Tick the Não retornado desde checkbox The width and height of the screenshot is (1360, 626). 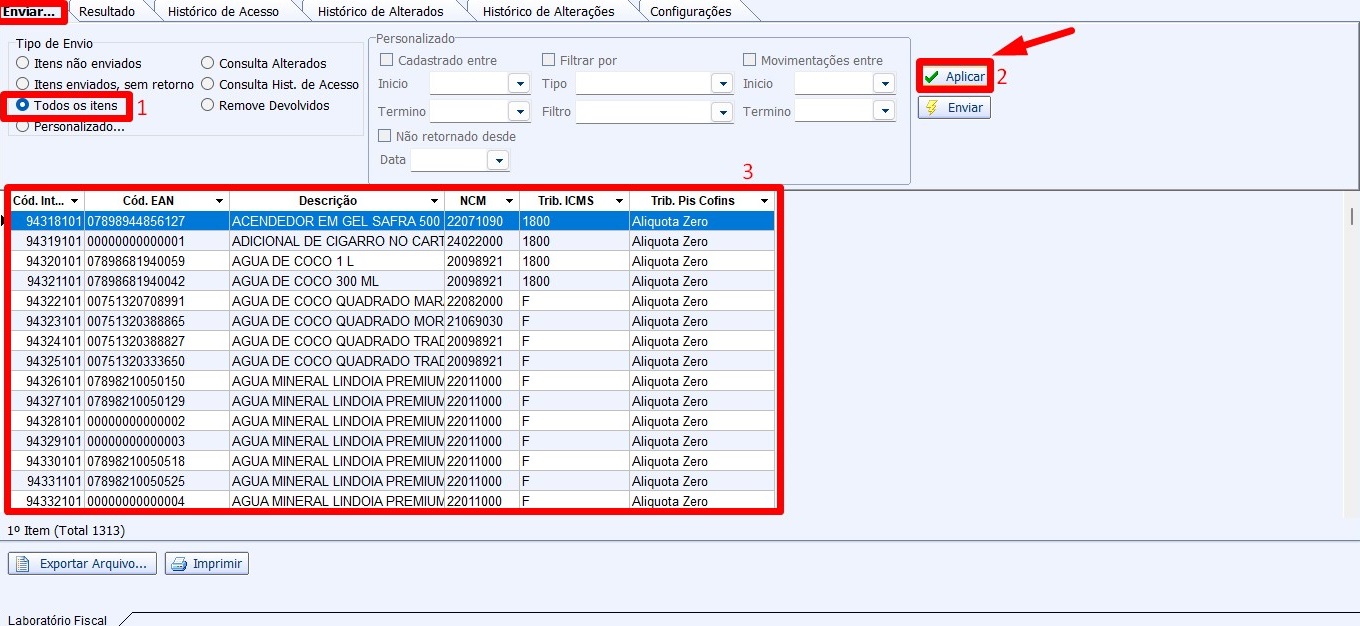(385, 136)
